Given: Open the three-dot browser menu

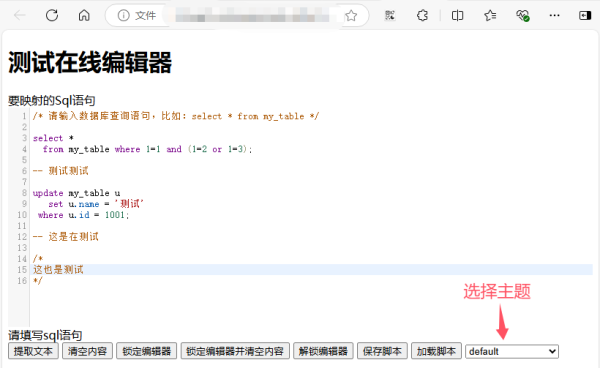Looking at the screenshot, I should click(x=554, y=15).
